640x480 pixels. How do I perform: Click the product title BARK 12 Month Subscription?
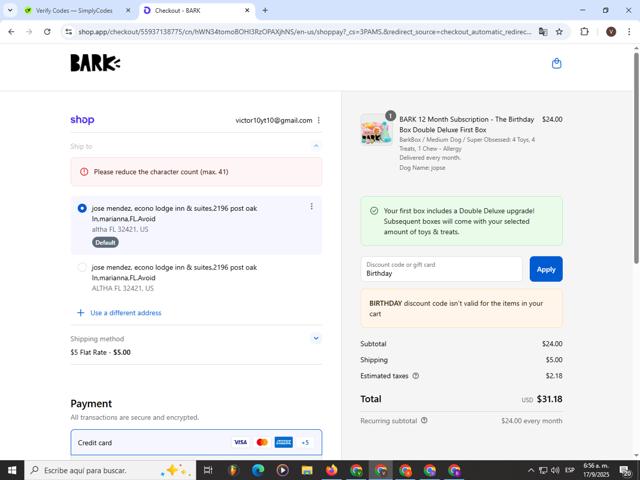click(467, 124)
